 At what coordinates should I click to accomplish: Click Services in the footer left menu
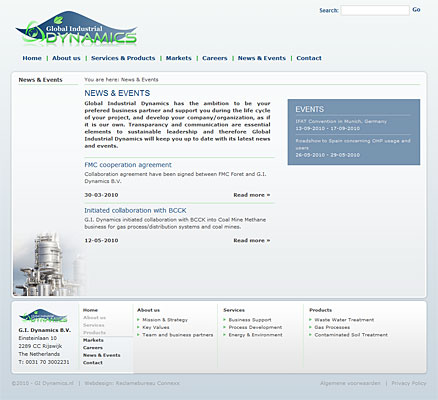pos(94,325)
